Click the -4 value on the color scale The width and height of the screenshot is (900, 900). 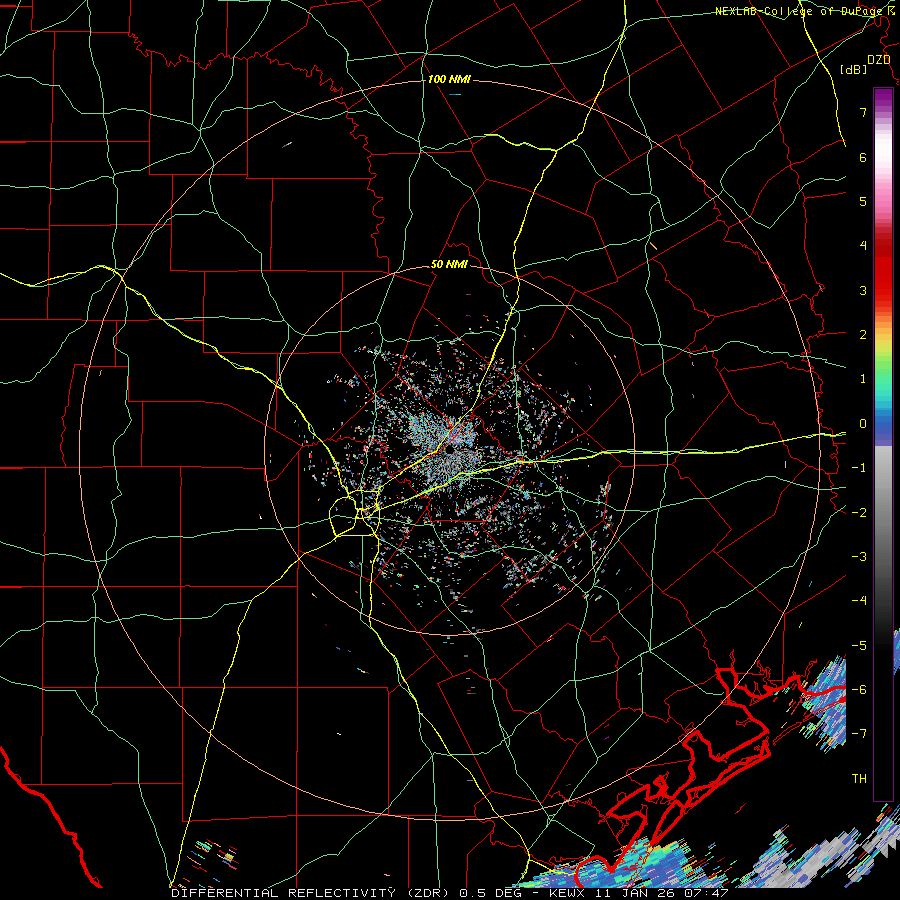[859, 601]
